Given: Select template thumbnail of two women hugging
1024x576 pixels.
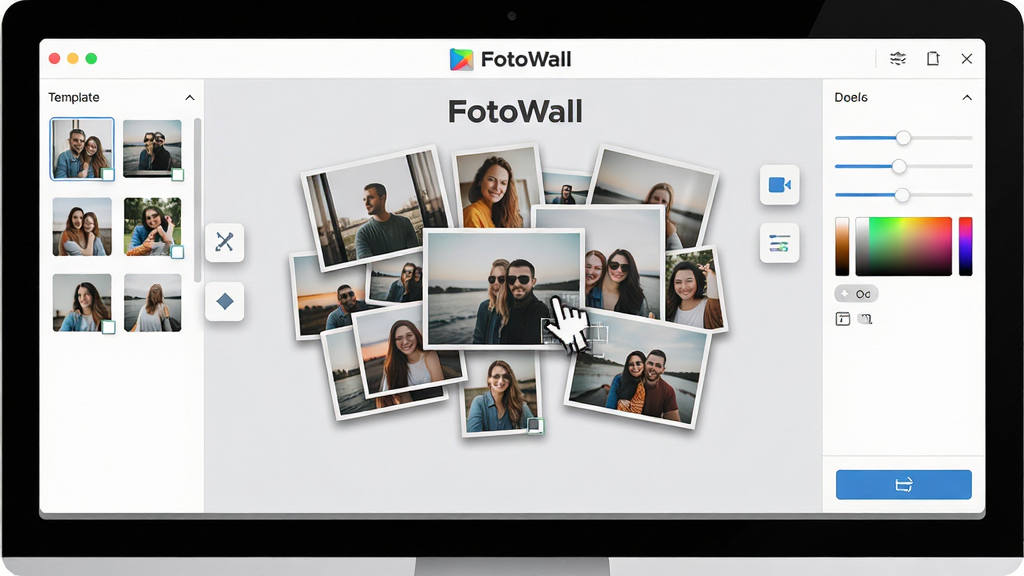Looking at the screenshot, I should (82, 227).
